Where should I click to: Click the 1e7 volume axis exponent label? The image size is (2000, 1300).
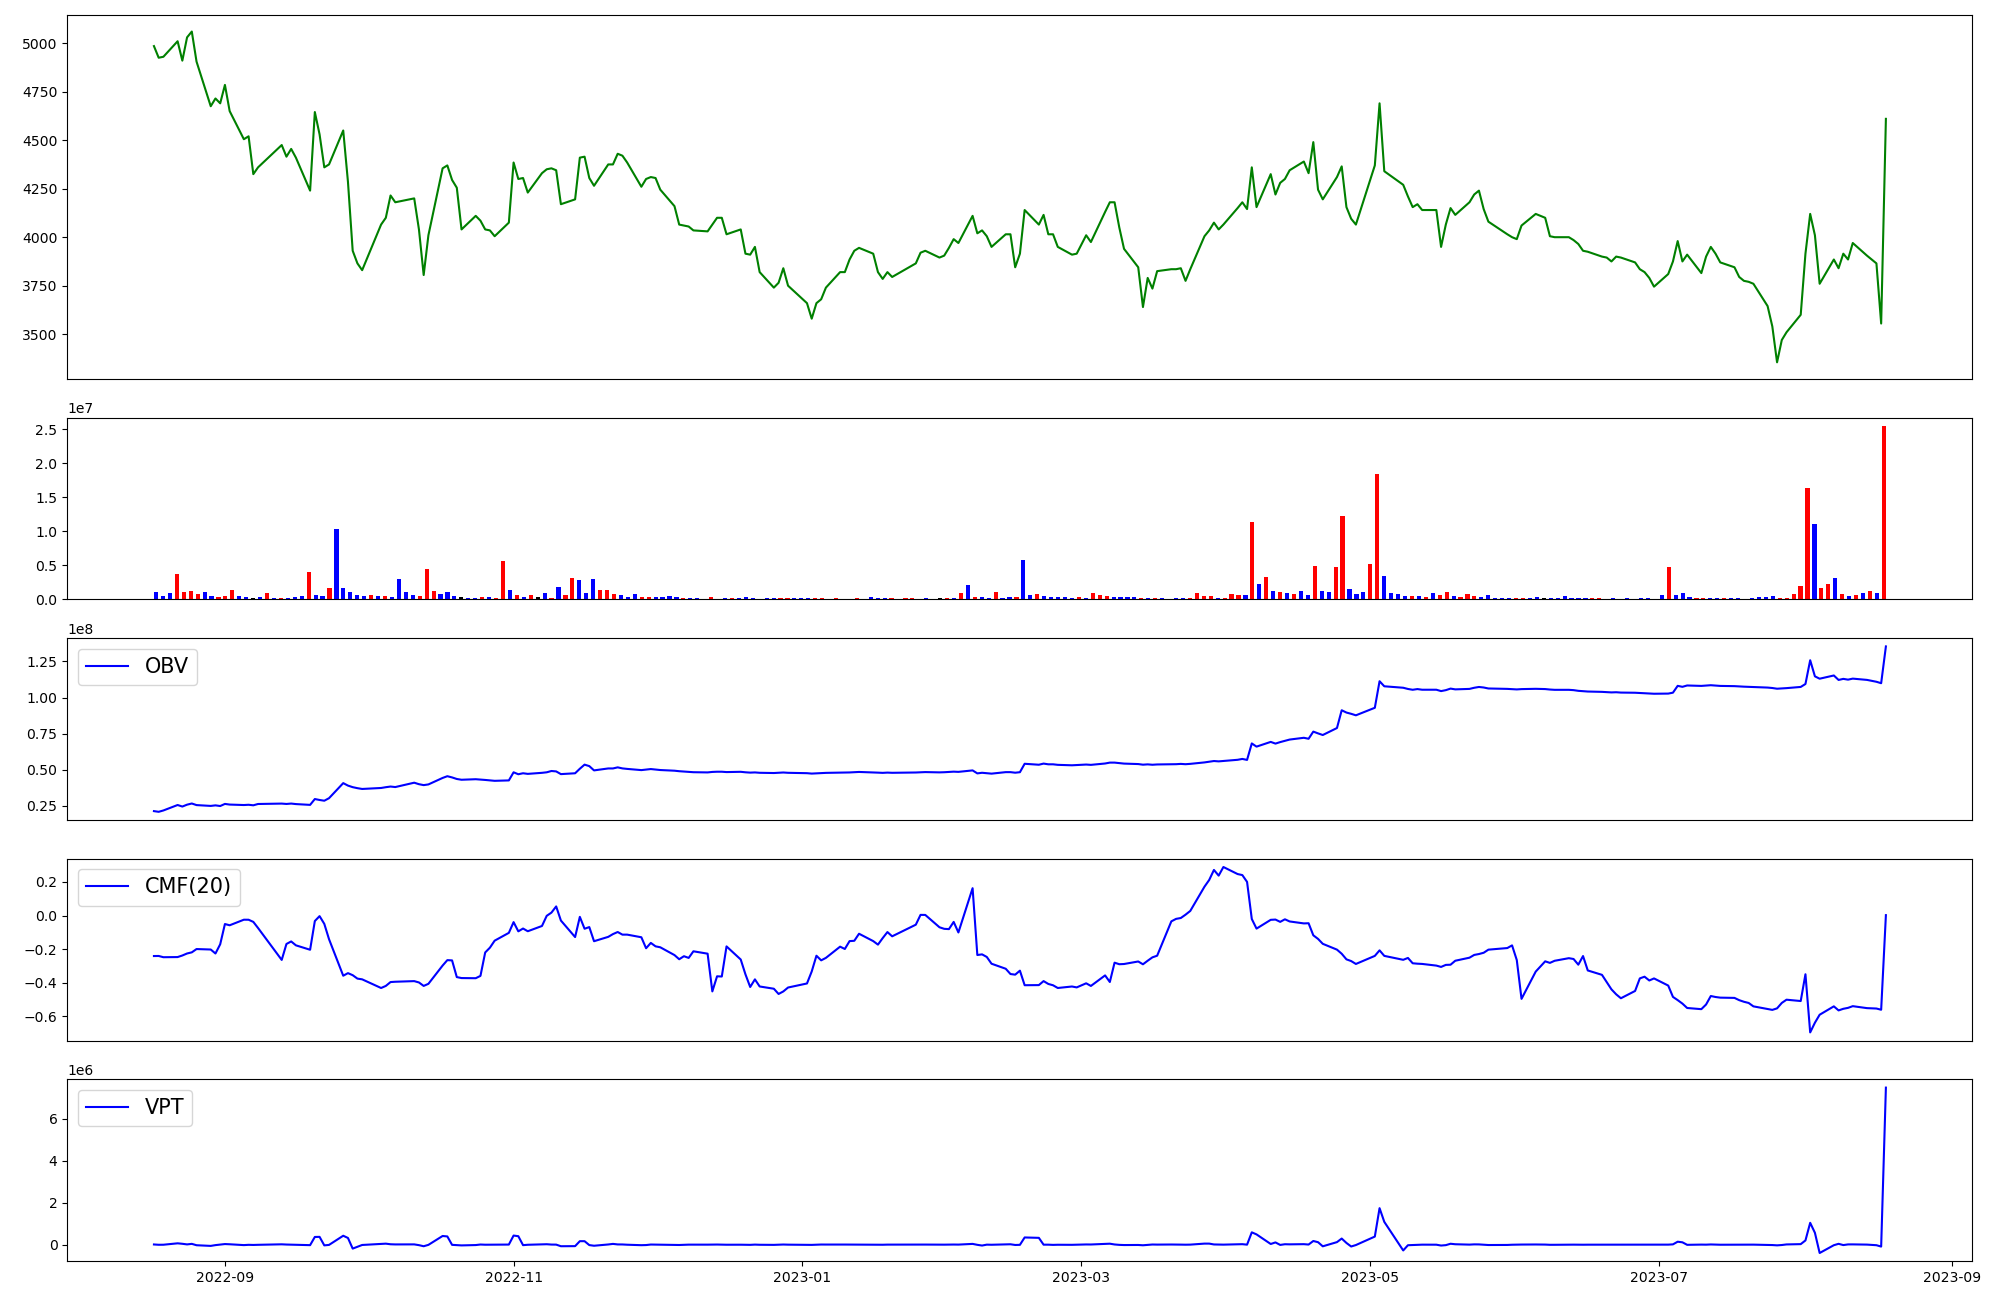tap(81, 409)
